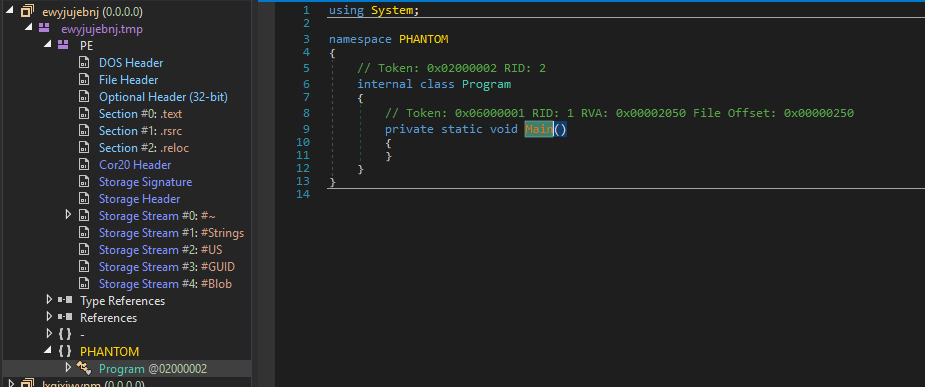Screen dimensions: 925x387
Task: Open the File Header entry
Action: pos(128,80)
